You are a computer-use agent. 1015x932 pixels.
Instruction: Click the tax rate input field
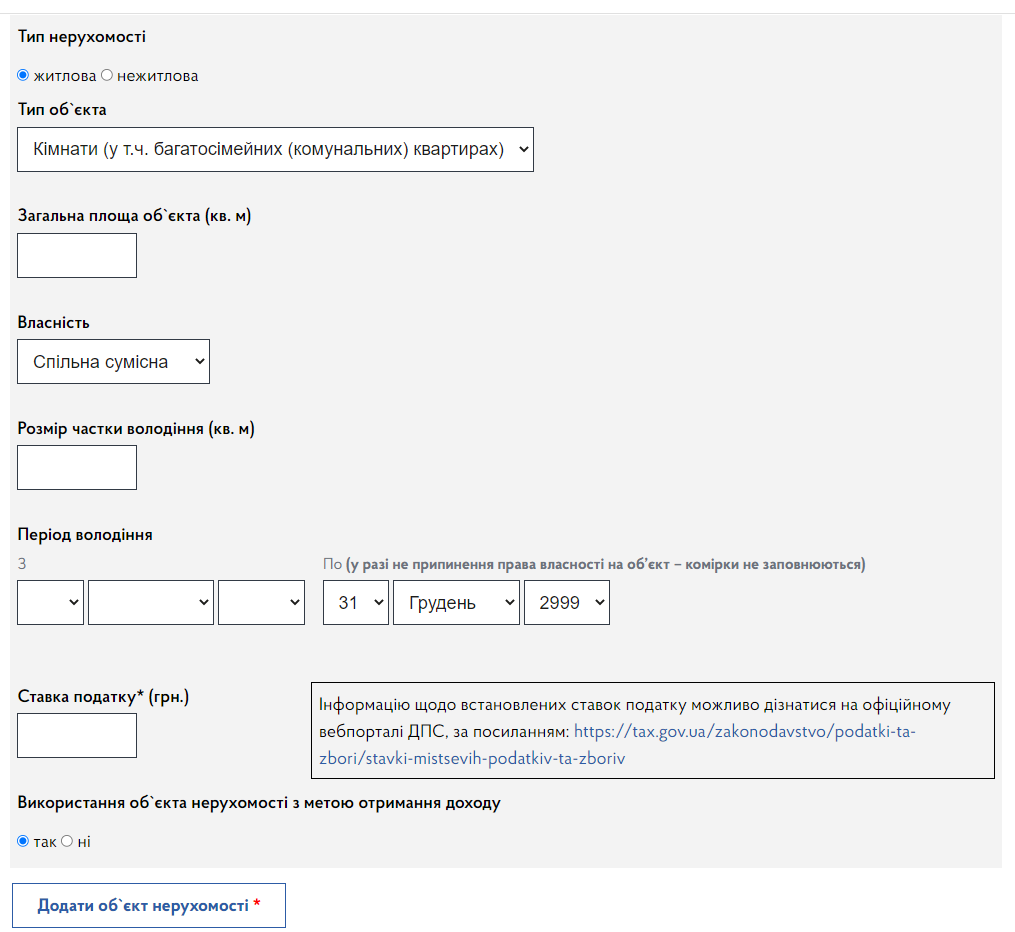(x=77, y=735)
